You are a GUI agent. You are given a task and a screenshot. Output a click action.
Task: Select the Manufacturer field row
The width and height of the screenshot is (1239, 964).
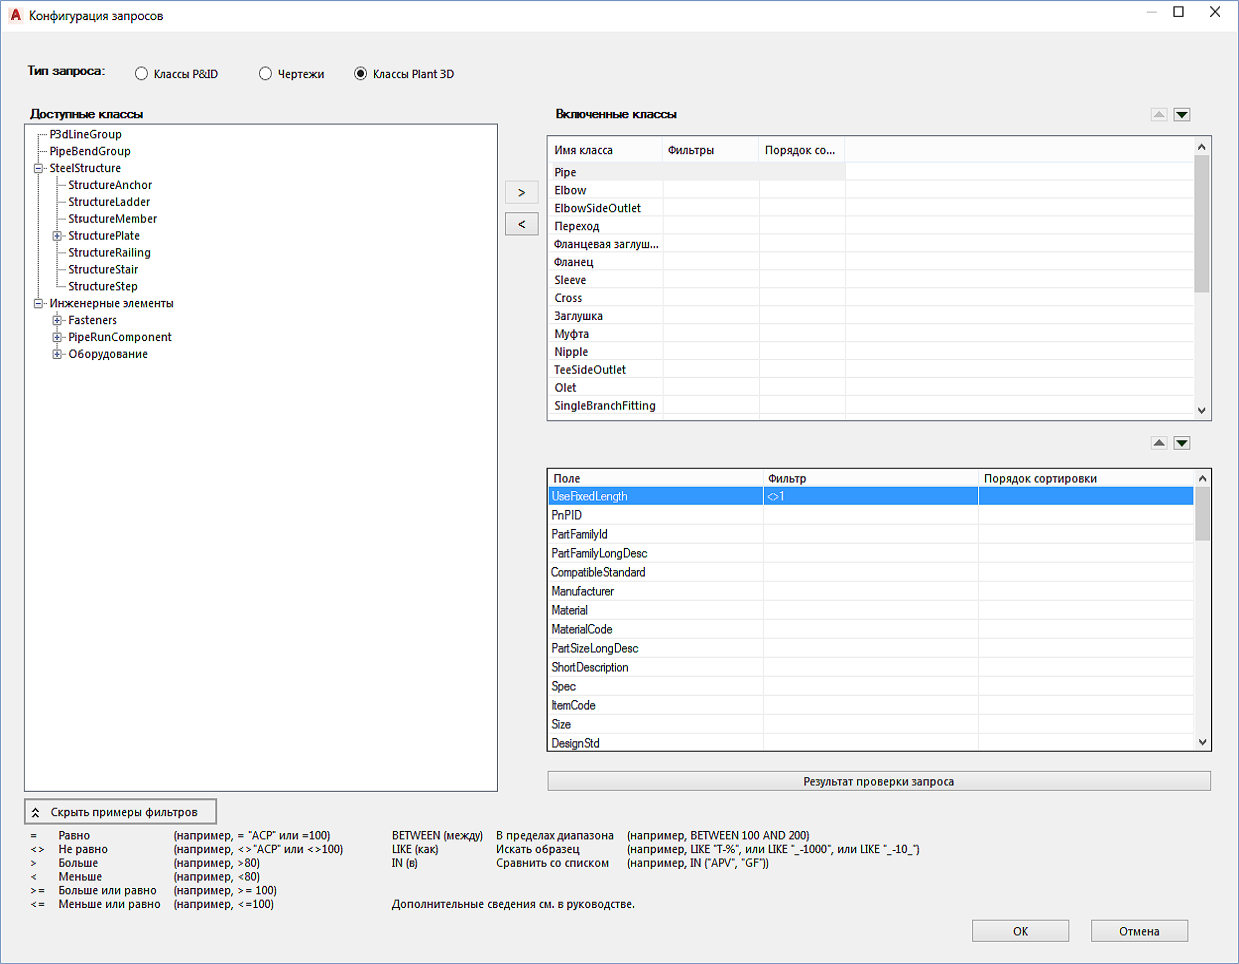tap(870, 591)
